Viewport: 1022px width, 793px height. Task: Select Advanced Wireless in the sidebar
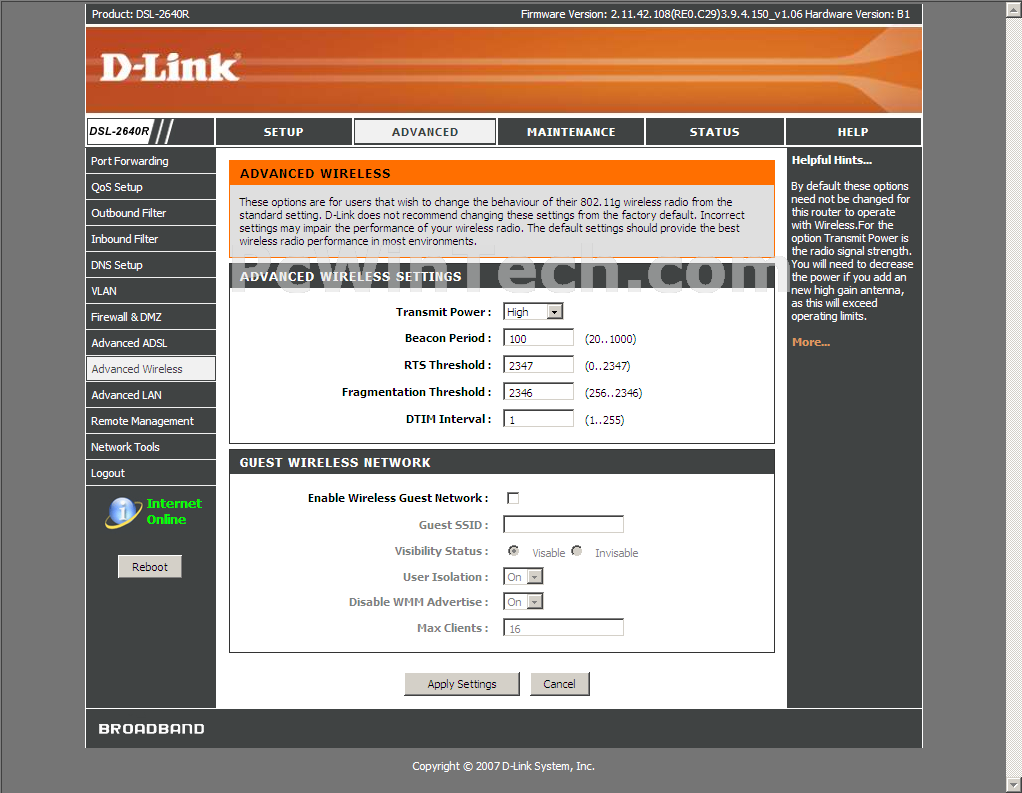point(151,369)
